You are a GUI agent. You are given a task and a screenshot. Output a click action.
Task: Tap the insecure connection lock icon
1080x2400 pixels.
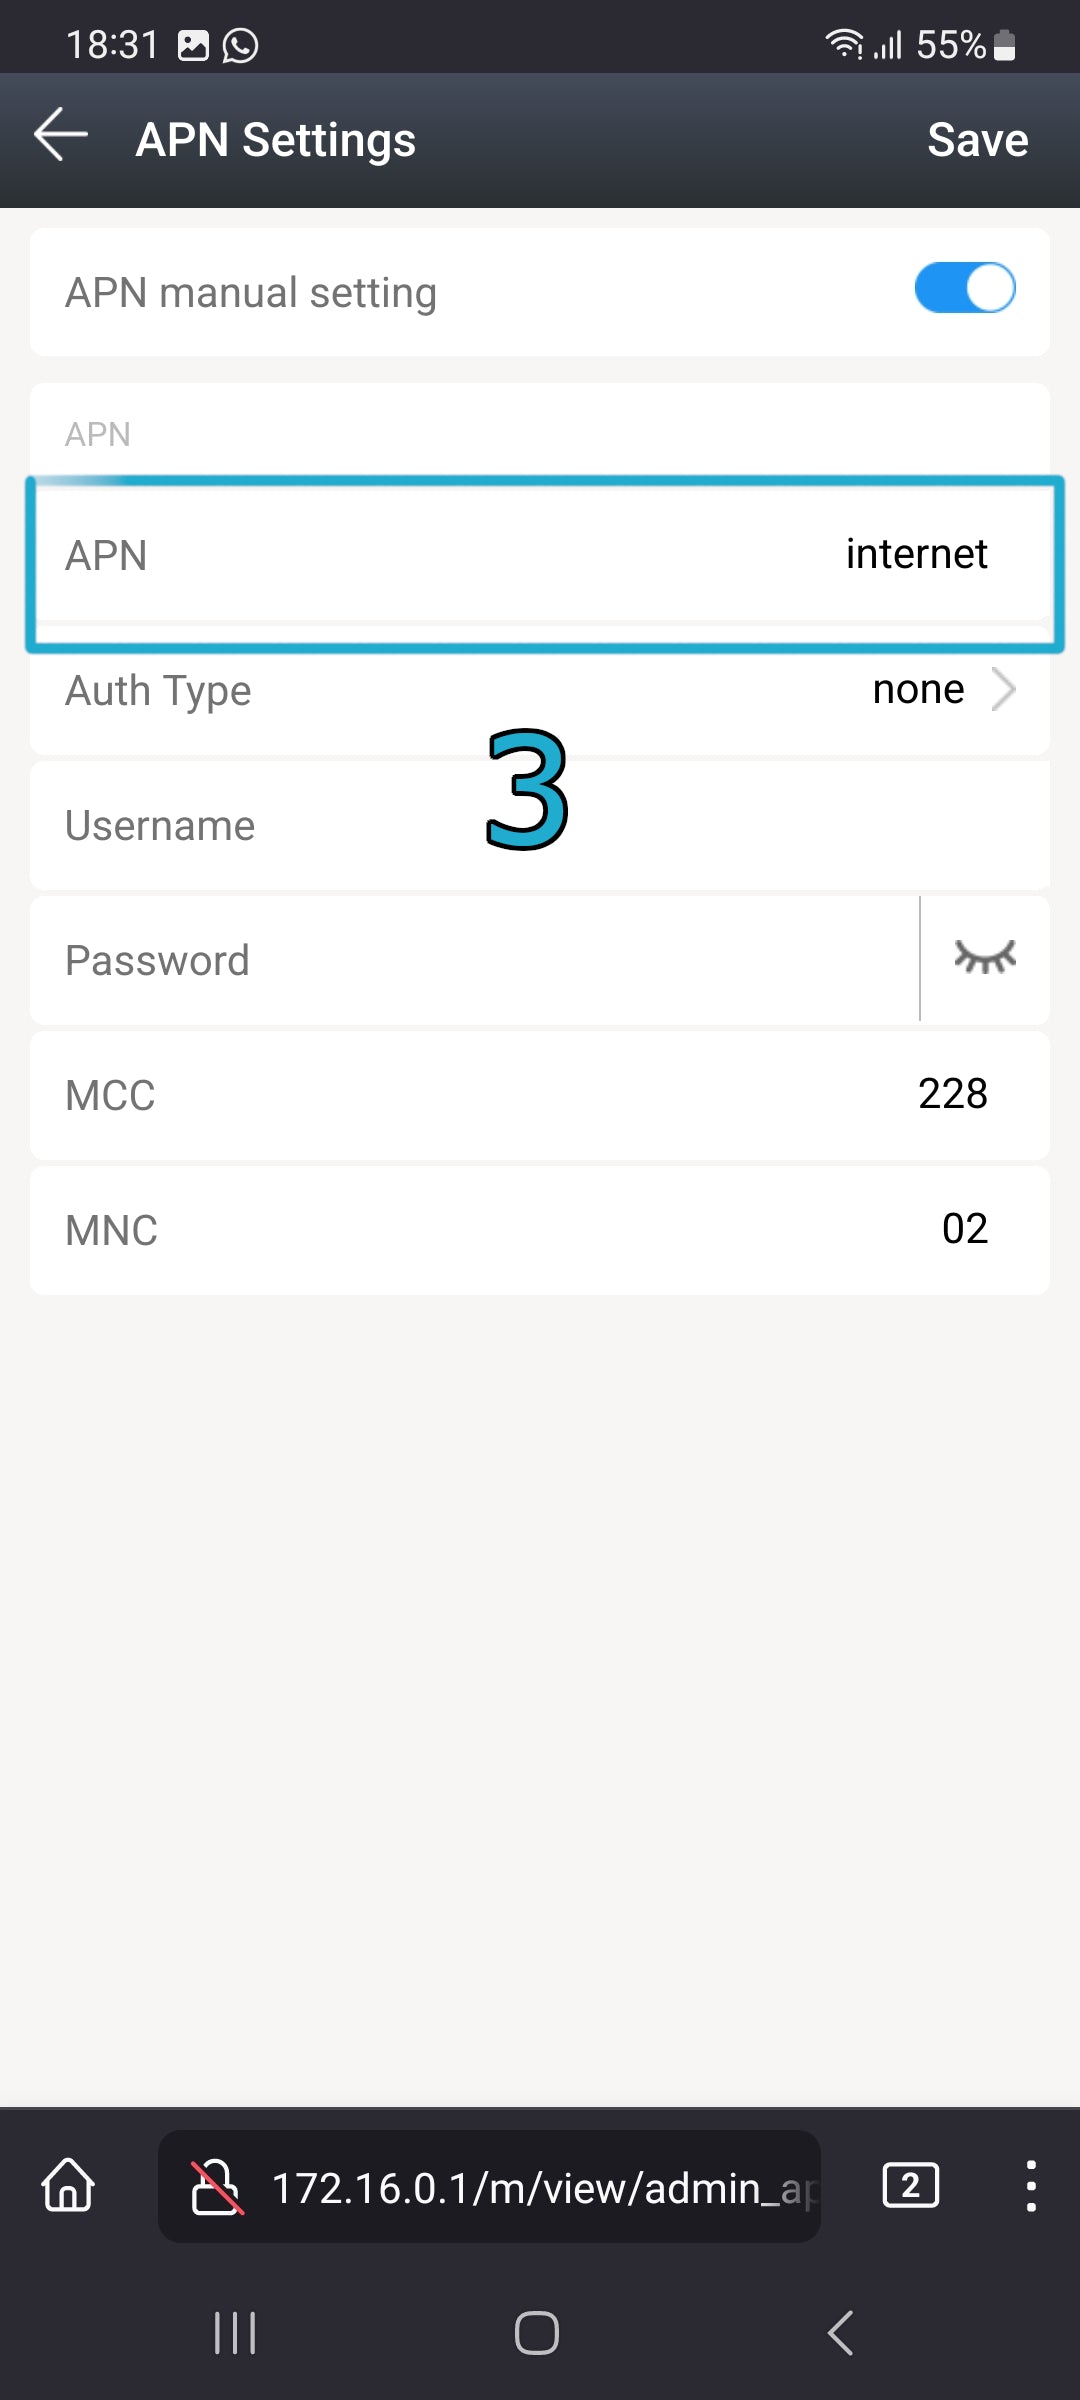217,2187
